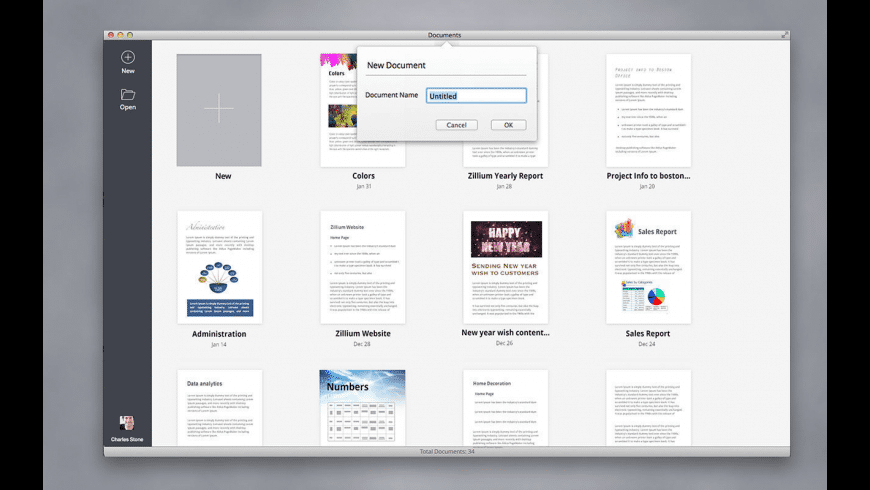The height and width of the screenshot is (490, 870).
Task: Click the 'Dec 28' date text
Action: [362, 344]
